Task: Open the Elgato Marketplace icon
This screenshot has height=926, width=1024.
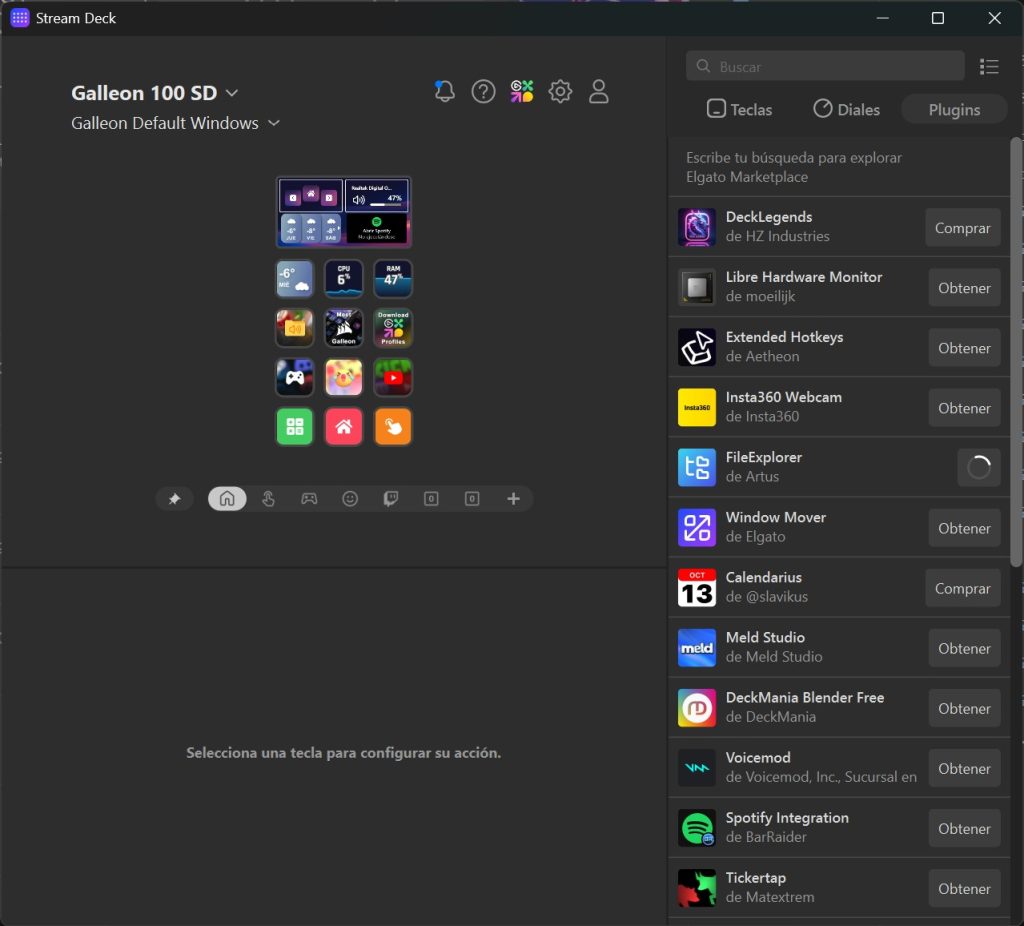Action: coord(522,92)
